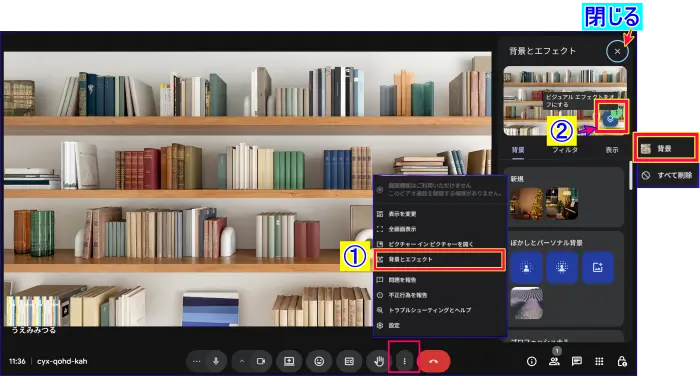The width and height of the screenshot is (700, 376).
Task: Click the participant name うえみみつる
Action: click(33, 330)
